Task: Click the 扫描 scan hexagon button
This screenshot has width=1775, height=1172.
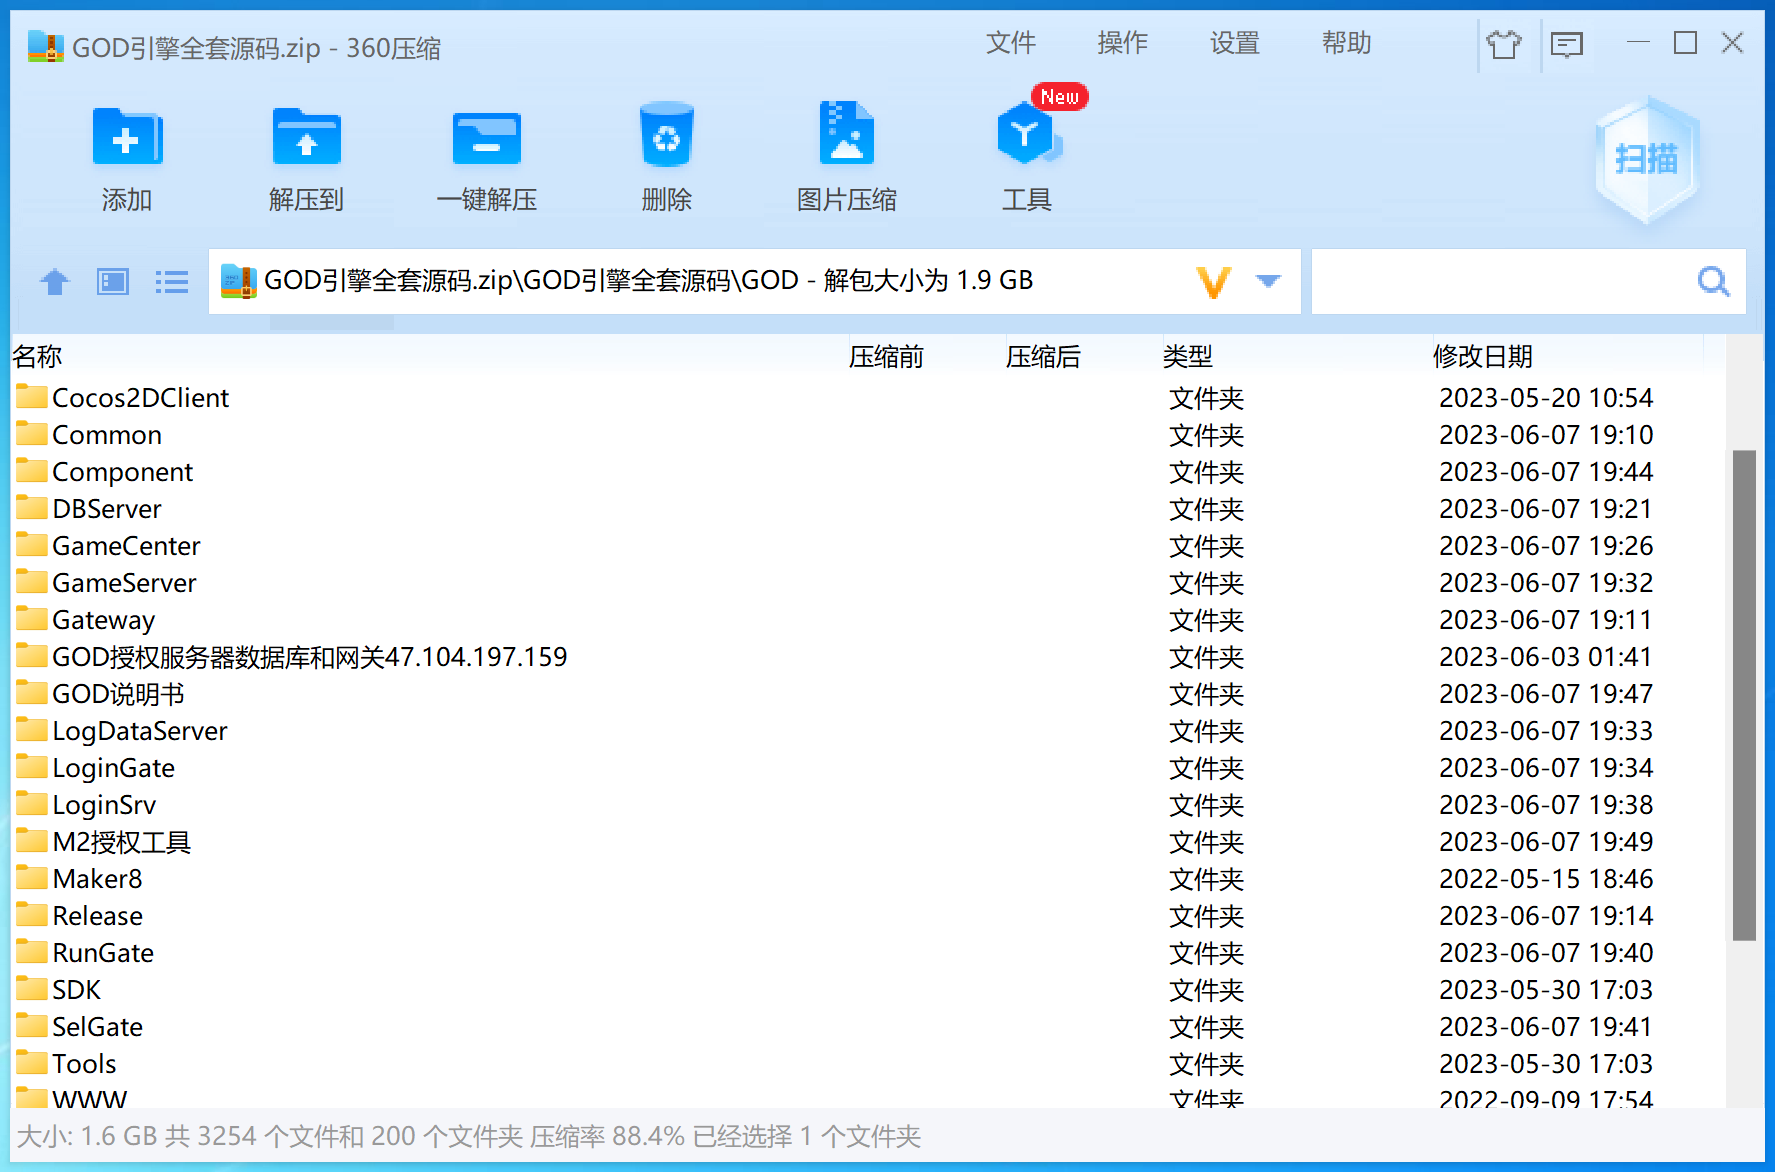Action: pos(1646,160)
